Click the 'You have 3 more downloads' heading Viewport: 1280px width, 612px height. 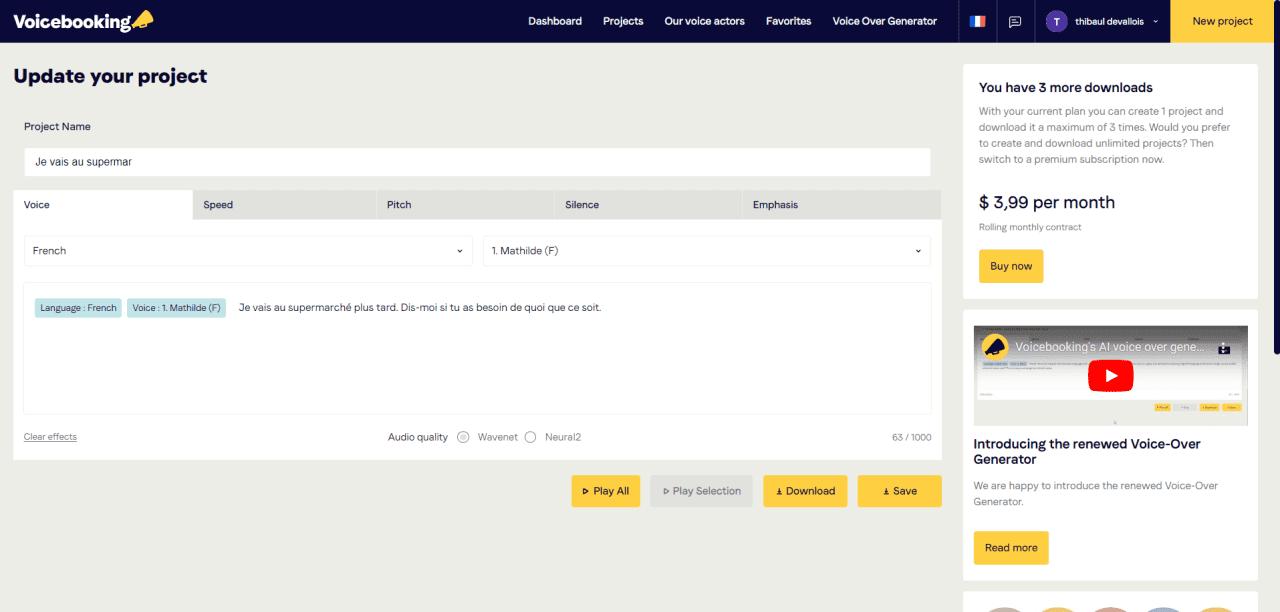pyautogui.click(x=1066, y=87)
